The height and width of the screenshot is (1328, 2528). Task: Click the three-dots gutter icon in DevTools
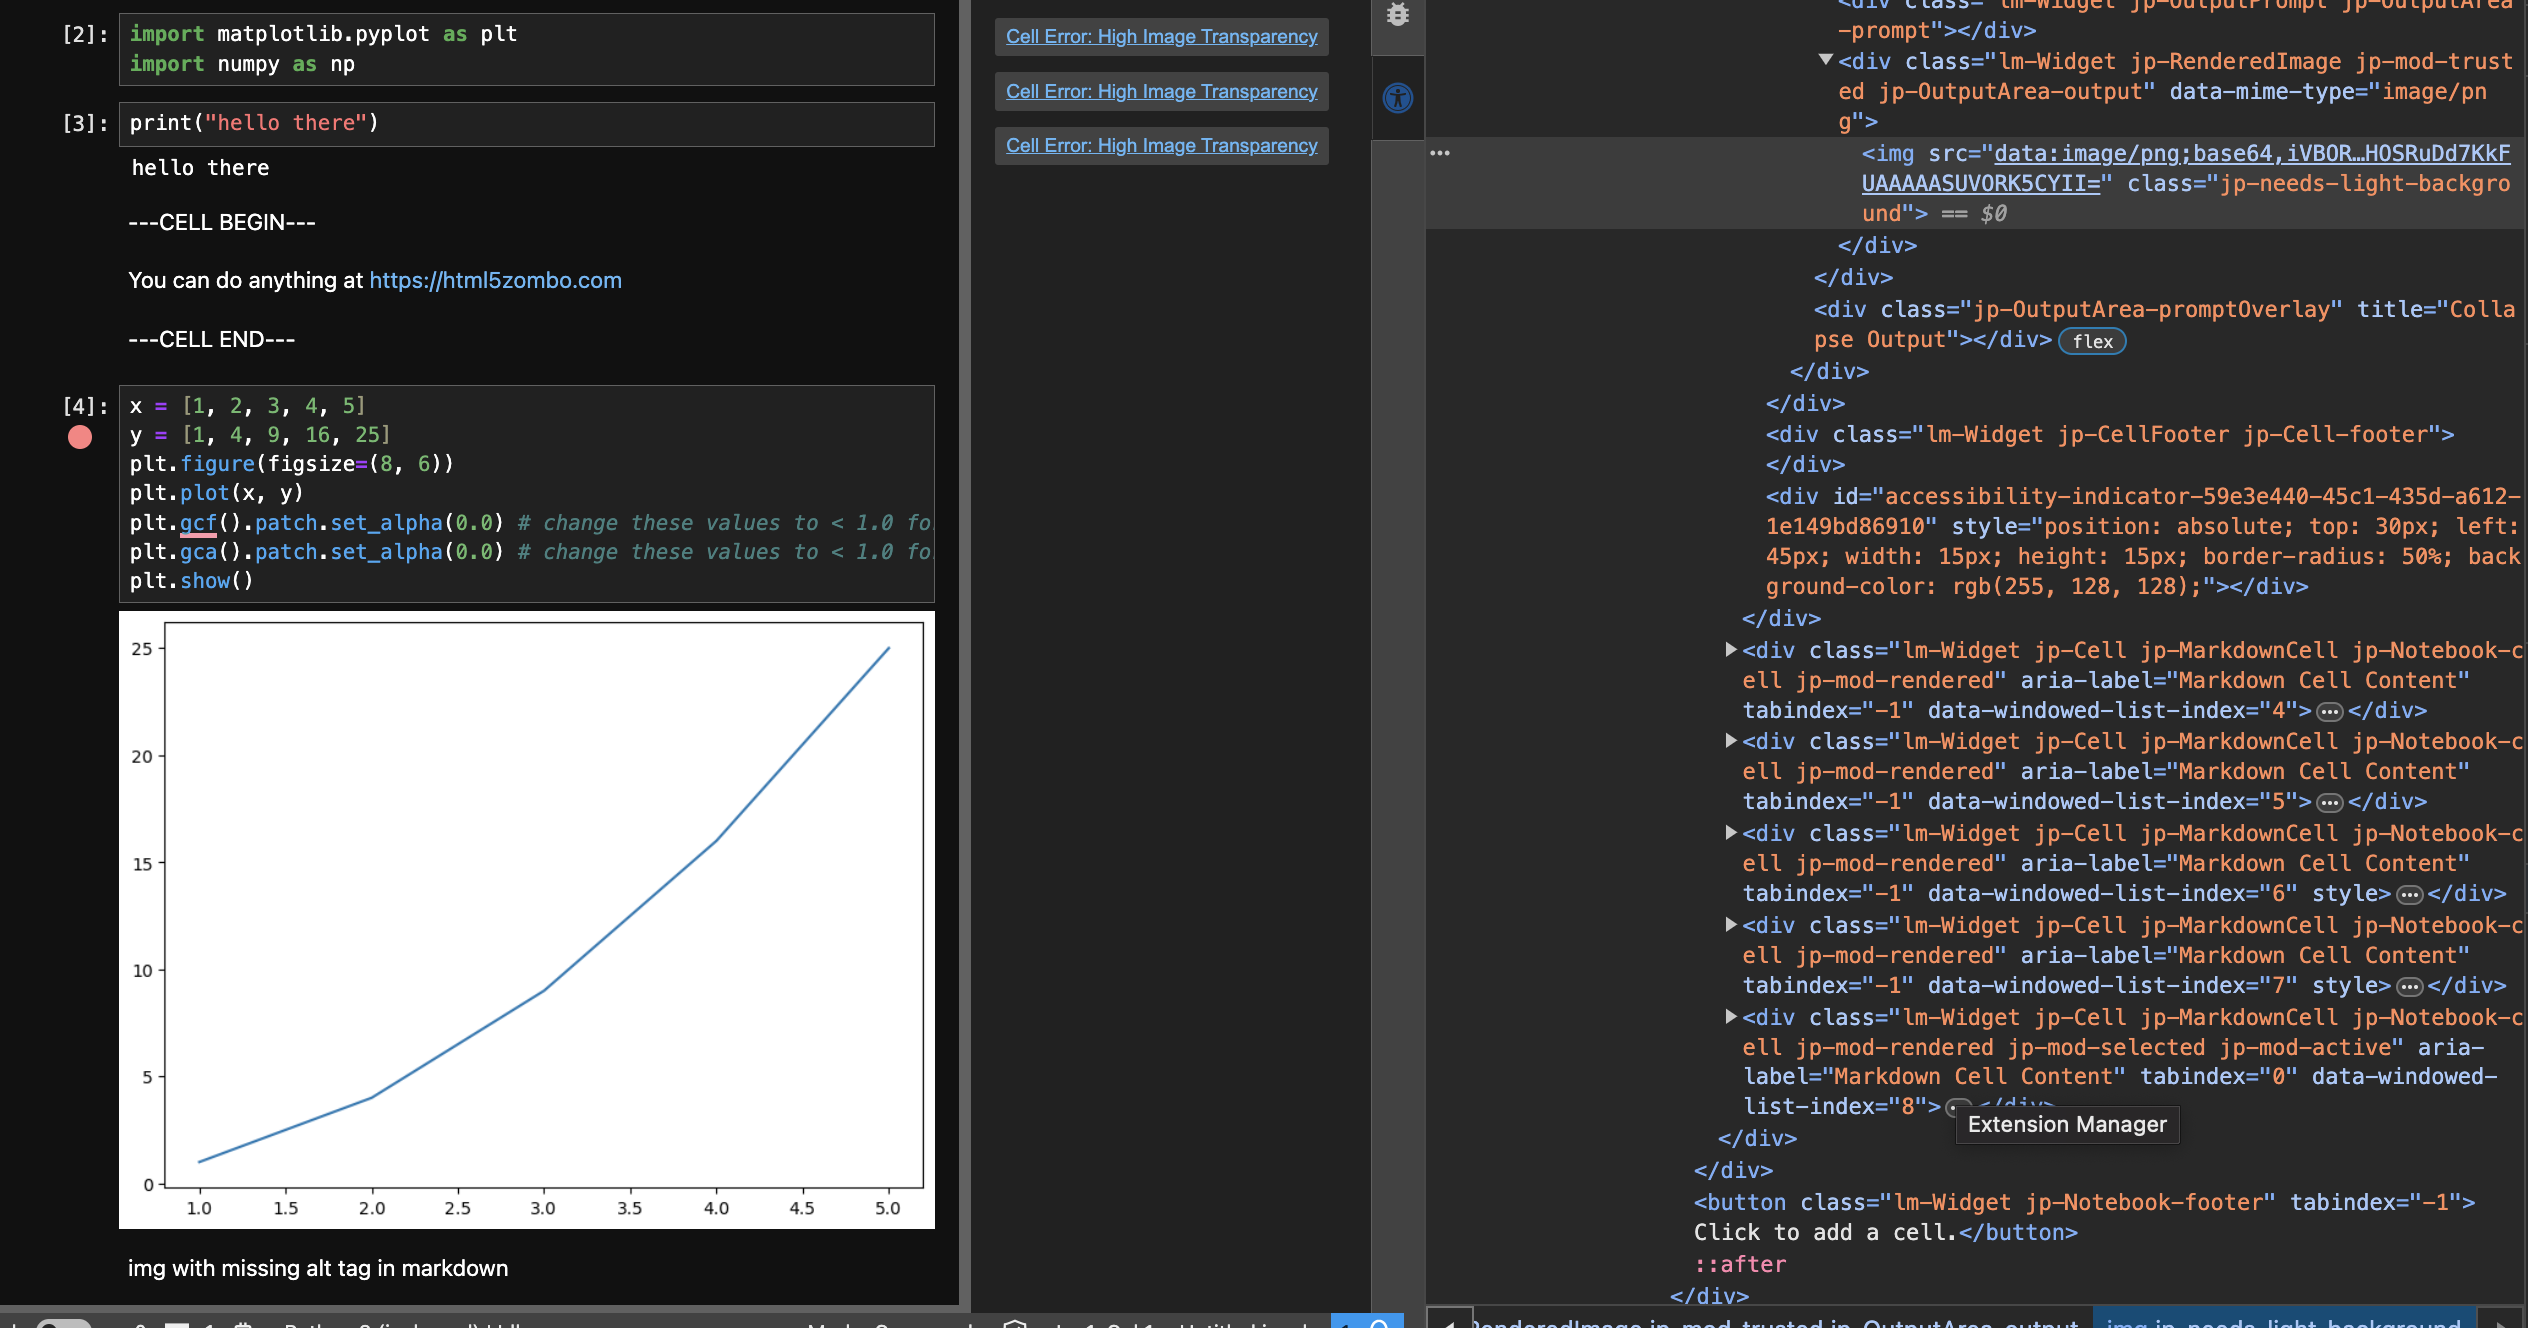(1440, 153)
